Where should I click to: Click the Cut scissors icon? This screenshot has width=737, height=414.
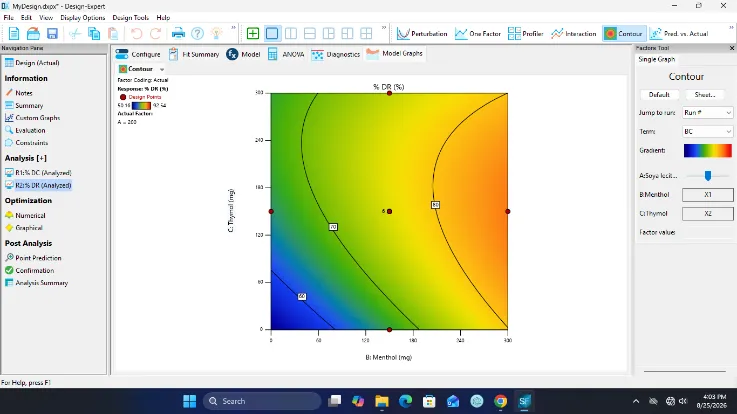click(x=75, y=33)
